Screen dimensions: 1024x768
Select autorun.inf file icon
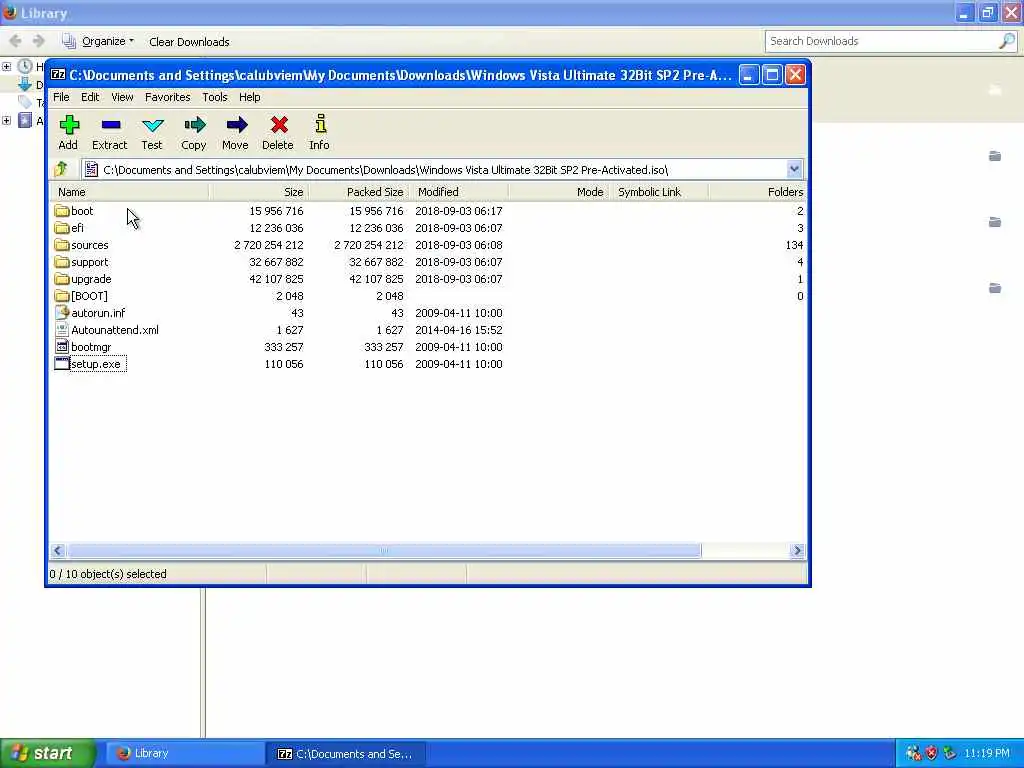coord(62,313)
